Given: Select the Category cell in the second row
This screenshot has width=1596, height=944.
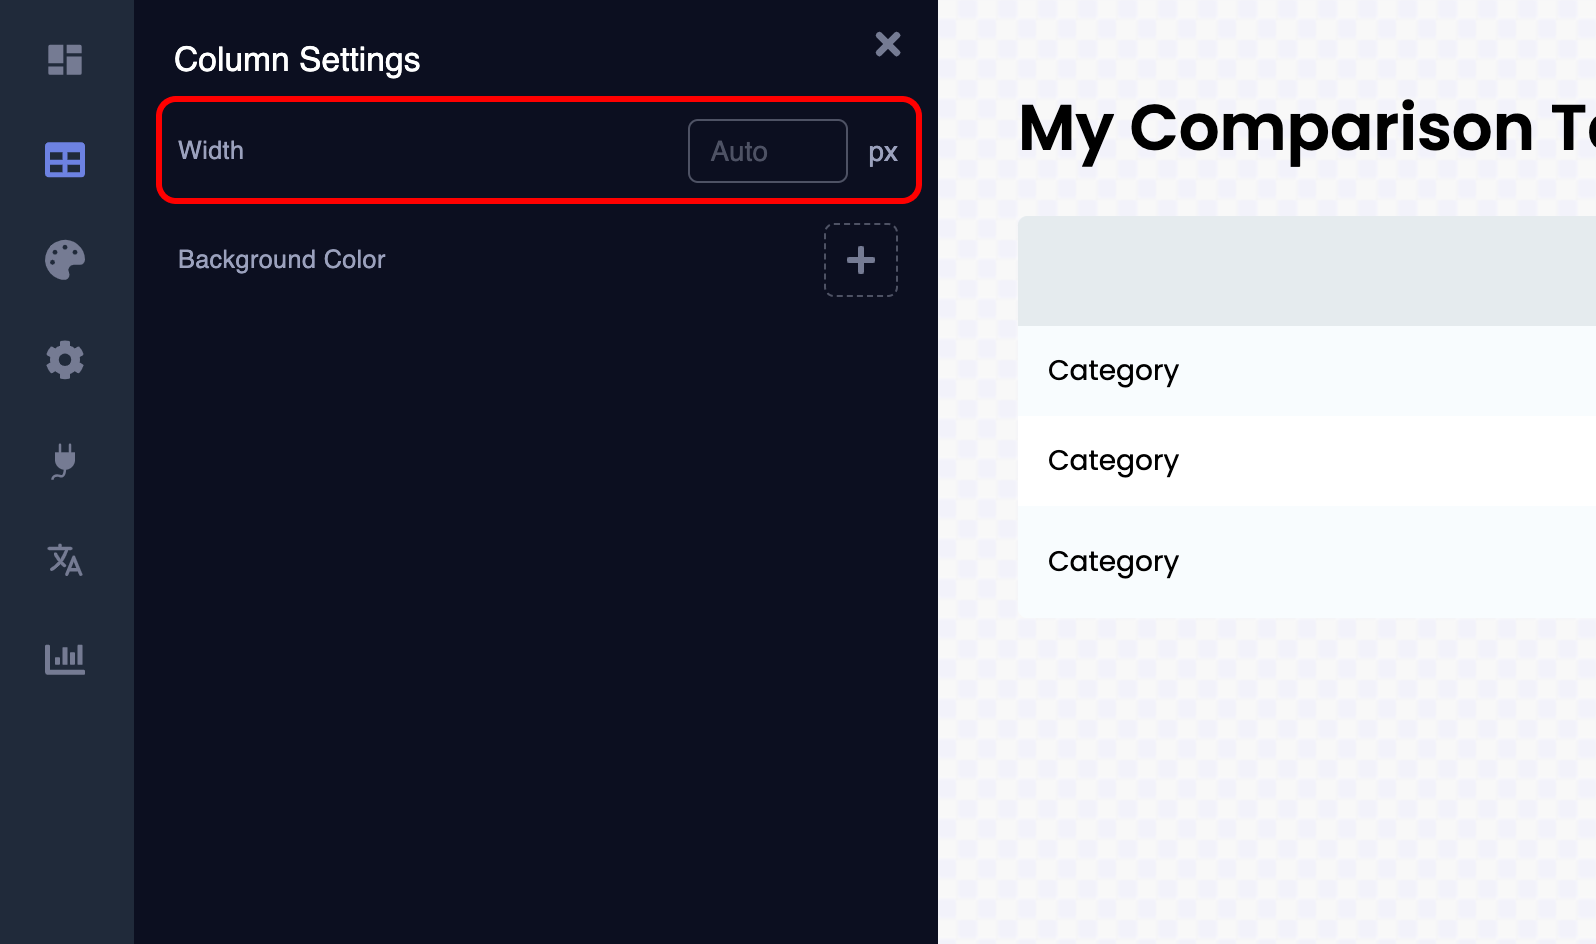Looking at the screenshot, I should tap(1113, 460).
